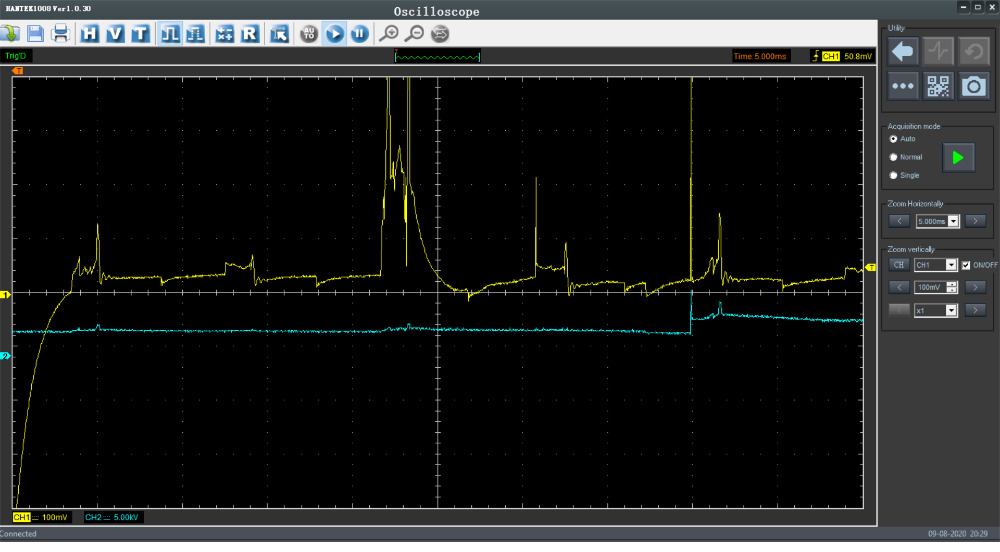Click the back arrow utility icon

(x=902, y=52)
